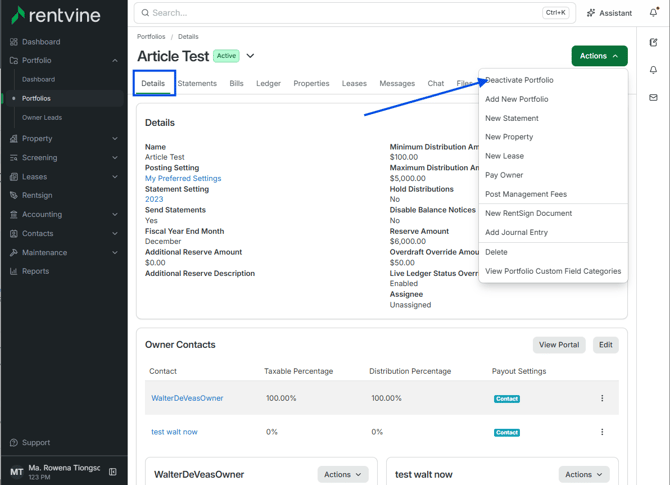Open row menu for test walt now contact

pyautogui.click(x=602, y=432)
